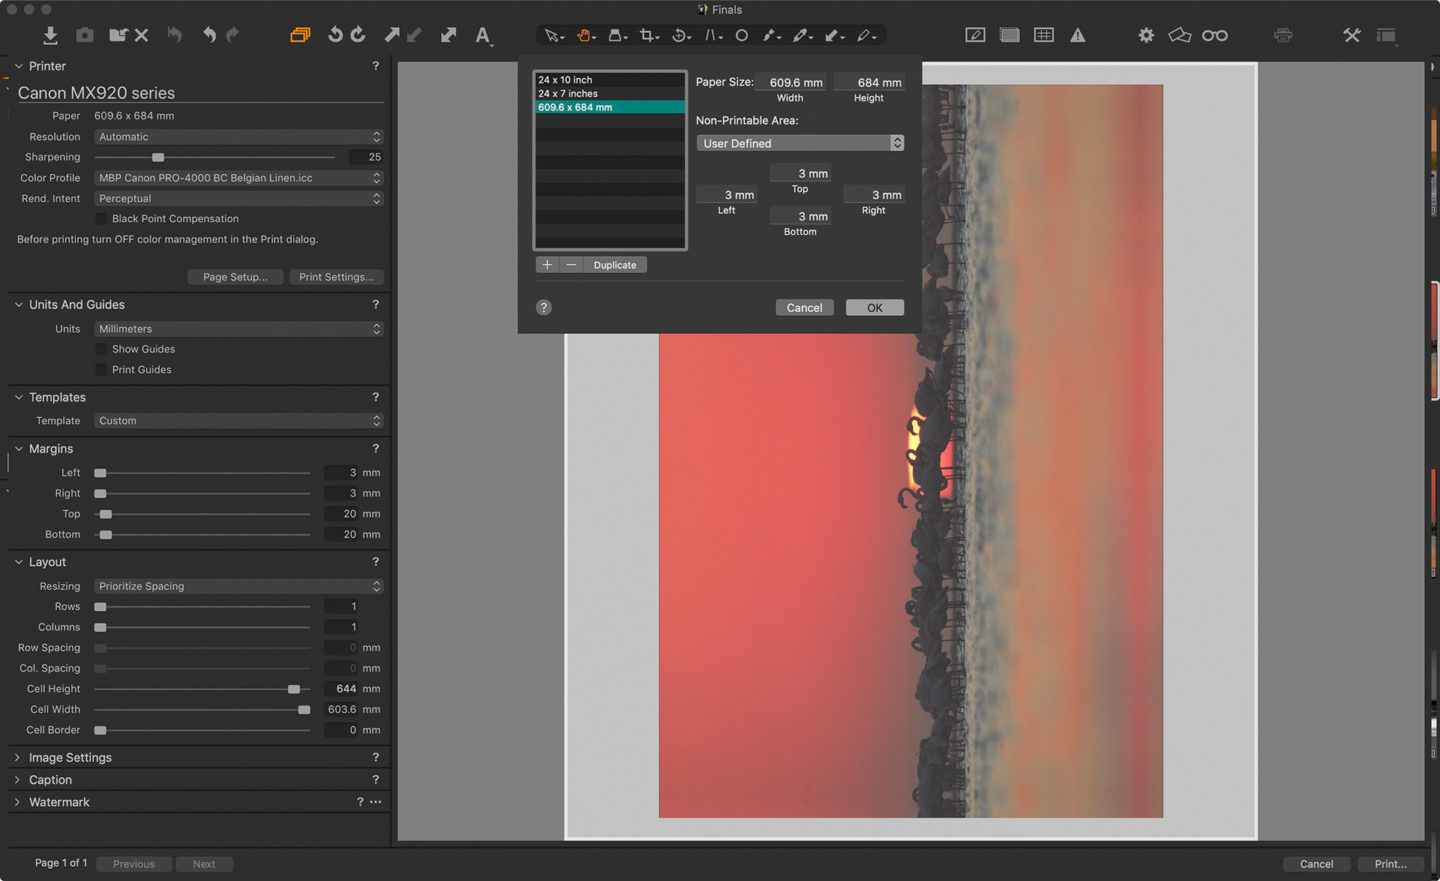Click the proofing glasses icon
1440x881 pixels.
coord(1214,35)
